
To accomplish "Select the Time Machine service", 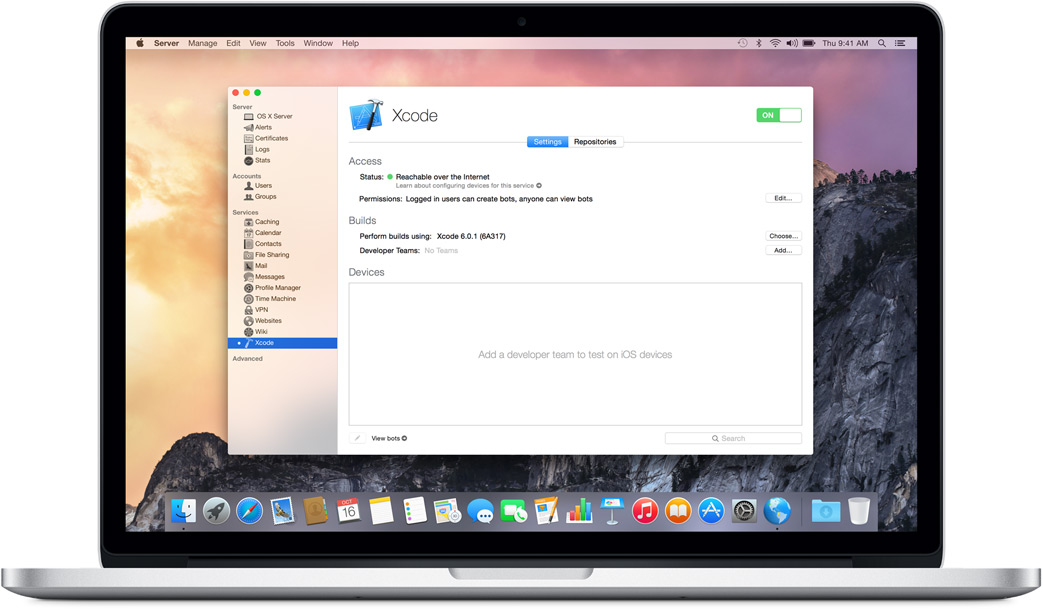I will (x=274, y=299).
